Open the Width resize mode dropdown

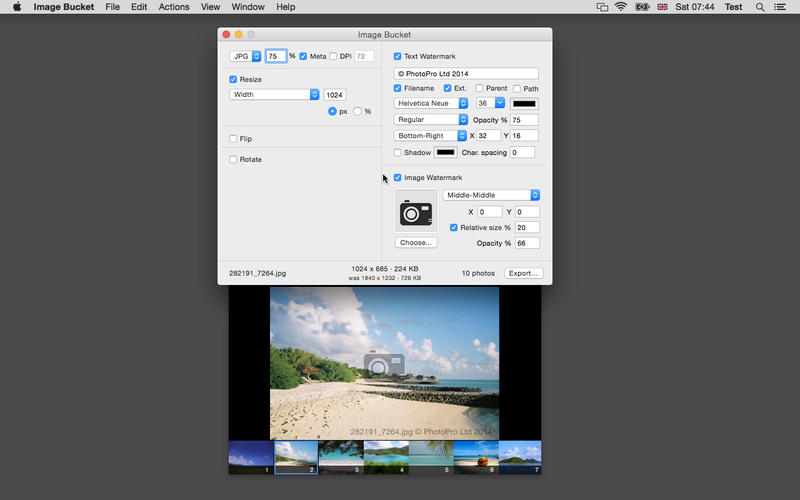point(274,94)
